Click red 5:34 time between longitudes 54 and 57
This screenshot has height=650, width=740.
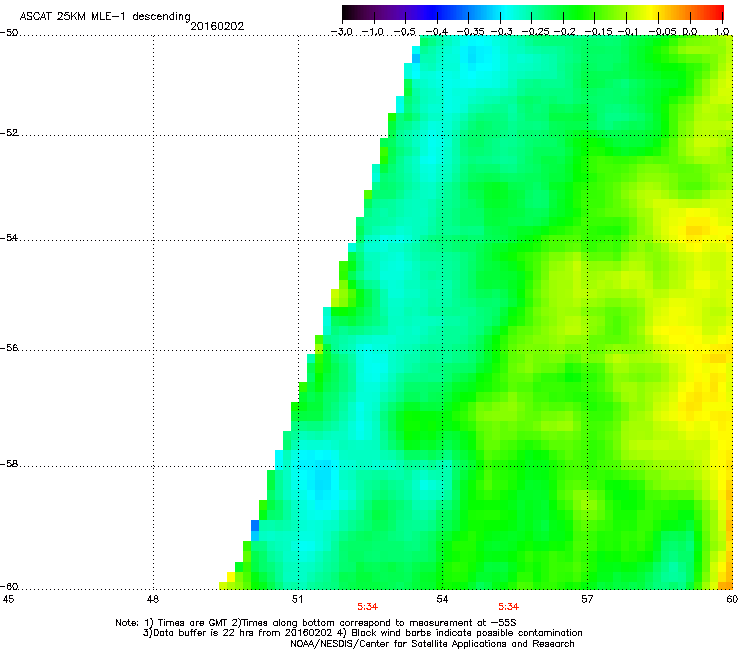click(508, 607)
